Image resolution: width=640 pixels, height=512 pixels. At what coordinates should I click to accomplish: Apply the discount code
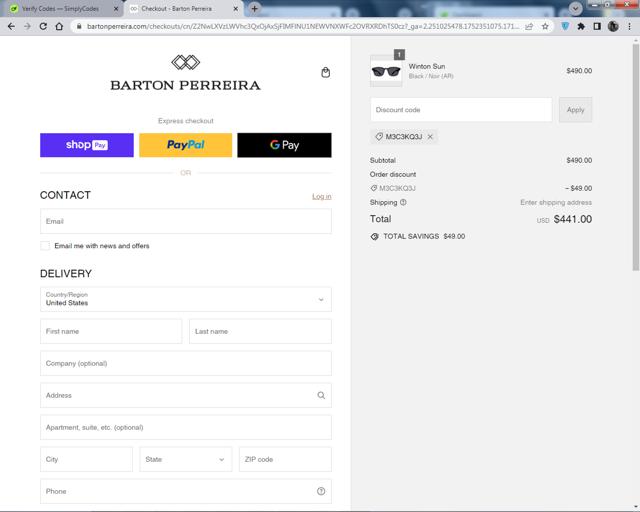tap(576, 109)
